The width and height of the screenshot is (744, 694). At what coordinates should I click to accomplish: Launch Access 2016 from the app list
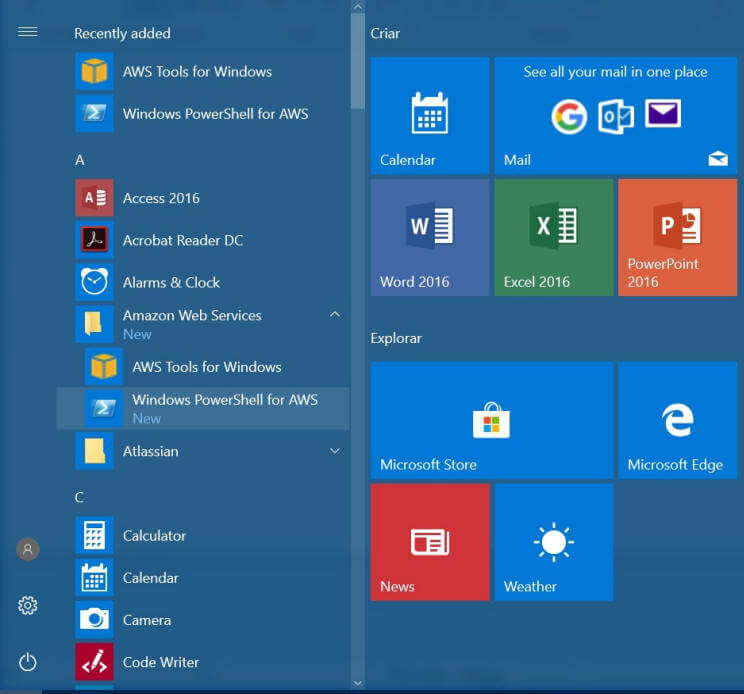160,198
